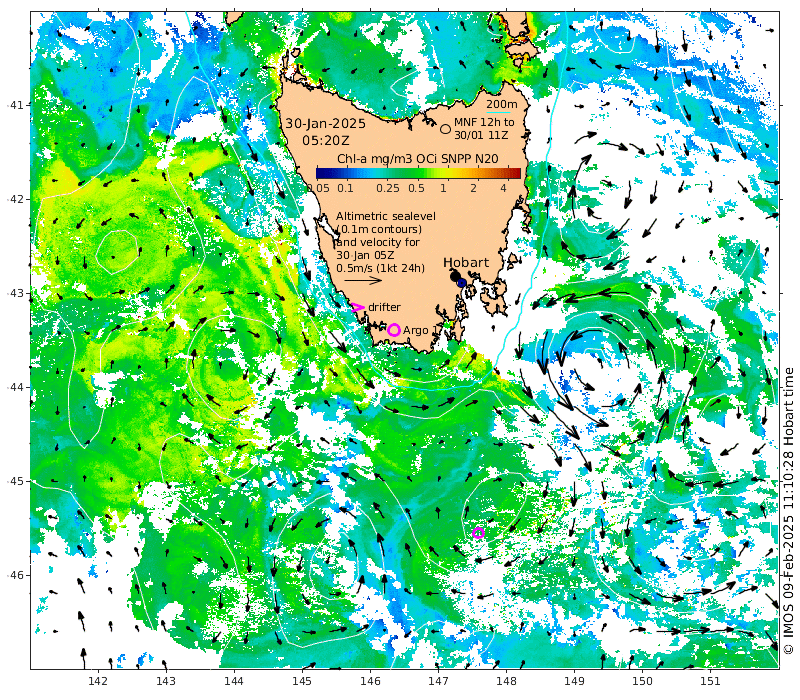Click the 200m depth label
The width and height of the screenshot is (800, 700).
pyautogui.click(x=502, y=104)
